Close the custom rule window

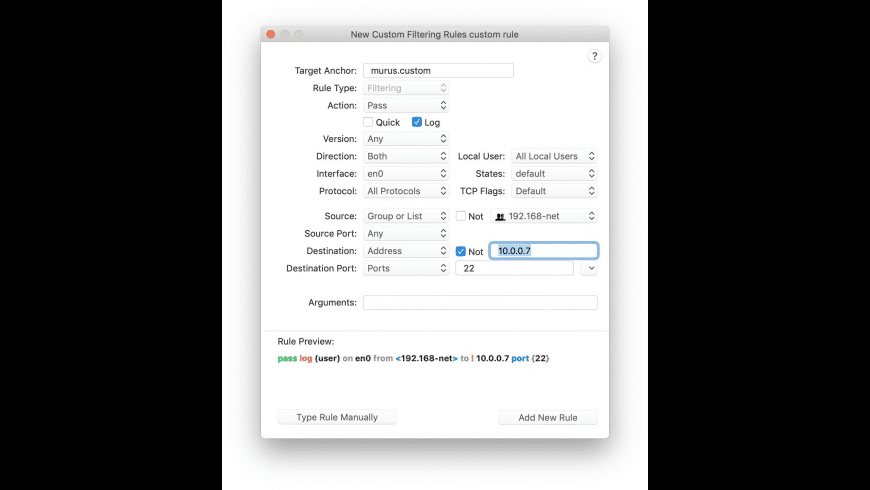pos(271,34)
